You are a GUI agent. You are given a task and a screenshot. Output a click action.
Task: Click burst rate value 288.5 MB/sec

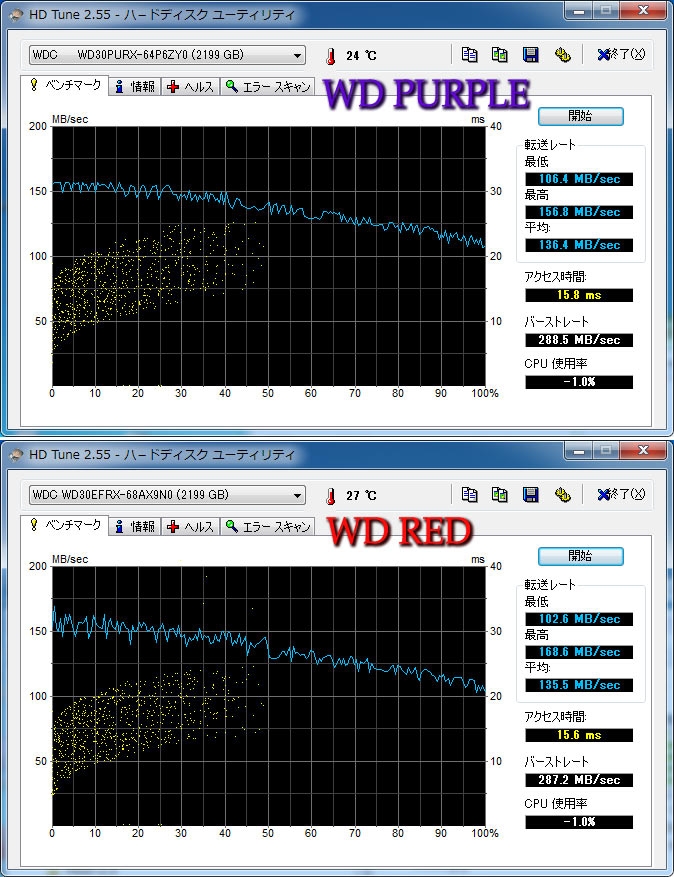coord(579,340)
